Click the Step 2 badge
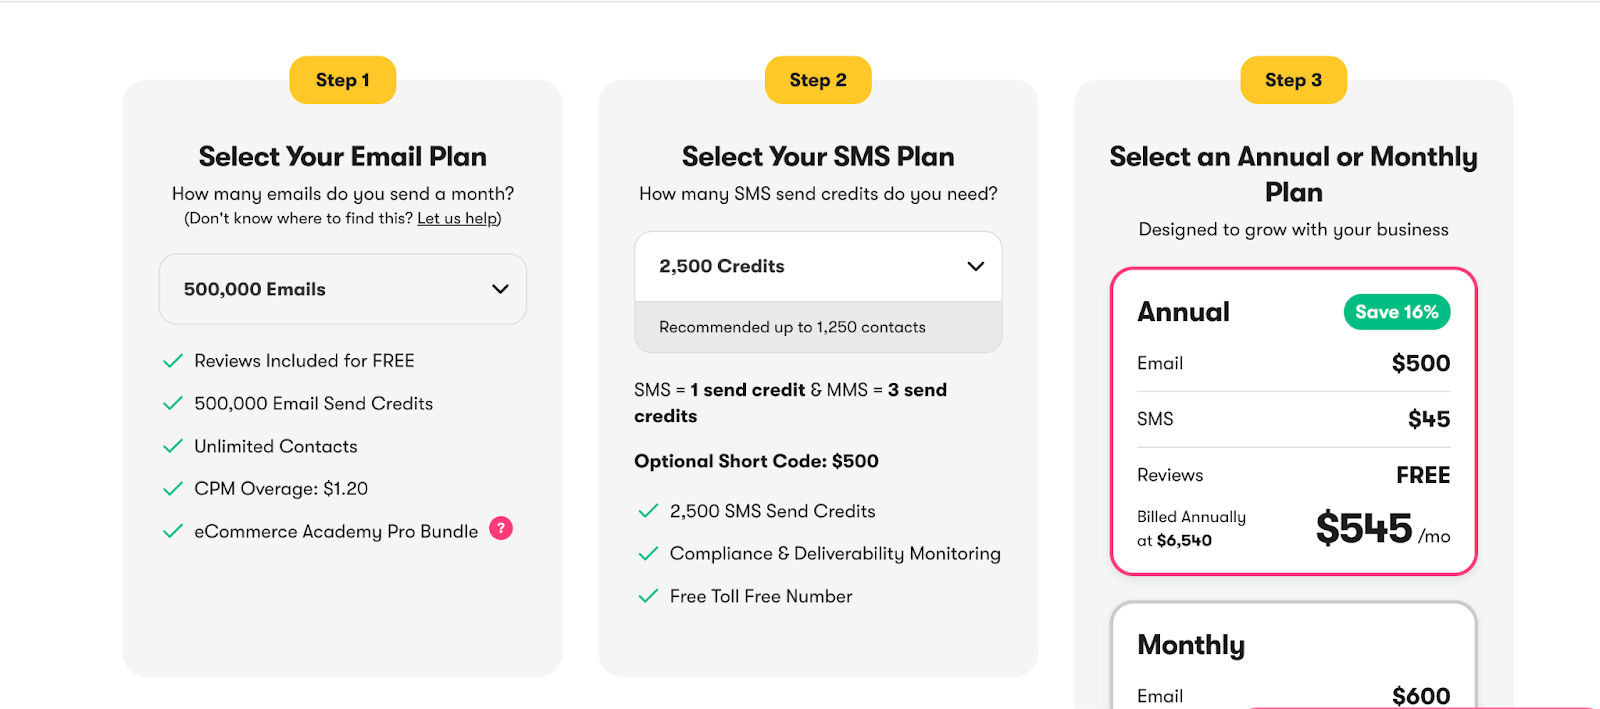The height and width of the screenshot is (709, 1600). point(818,80)
